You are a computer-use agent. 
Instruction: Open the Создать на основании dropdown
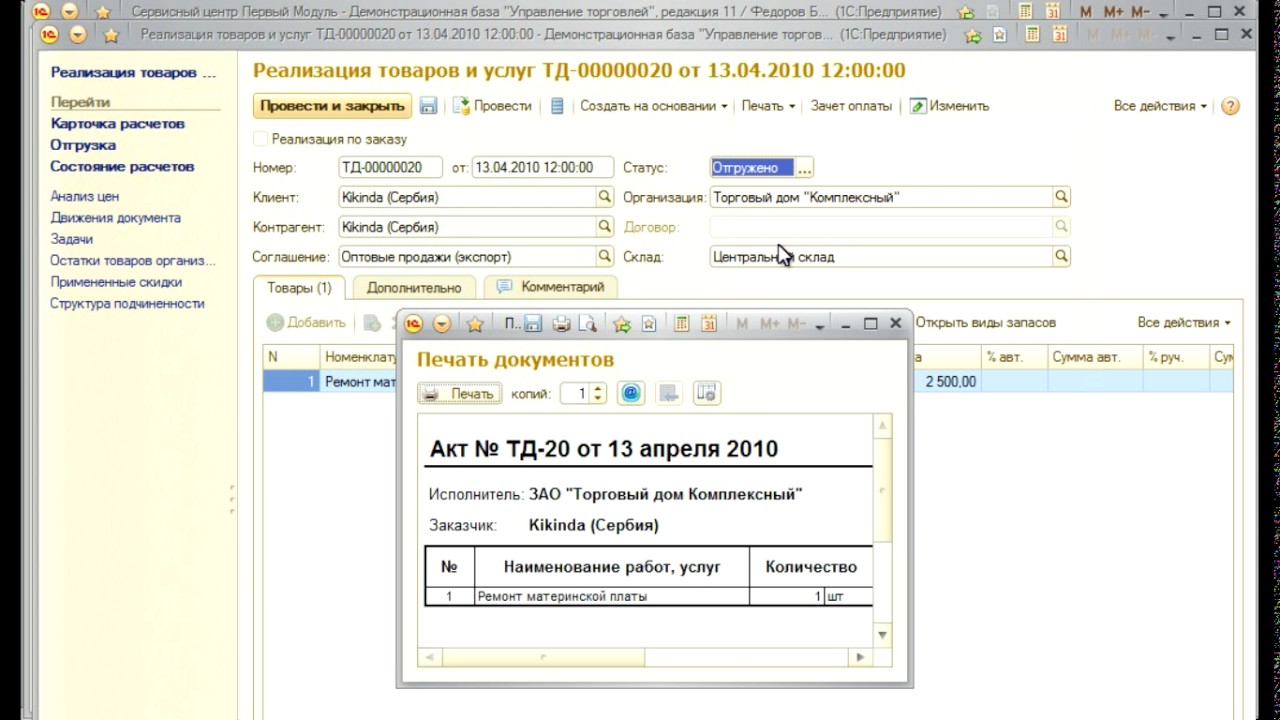654,106
